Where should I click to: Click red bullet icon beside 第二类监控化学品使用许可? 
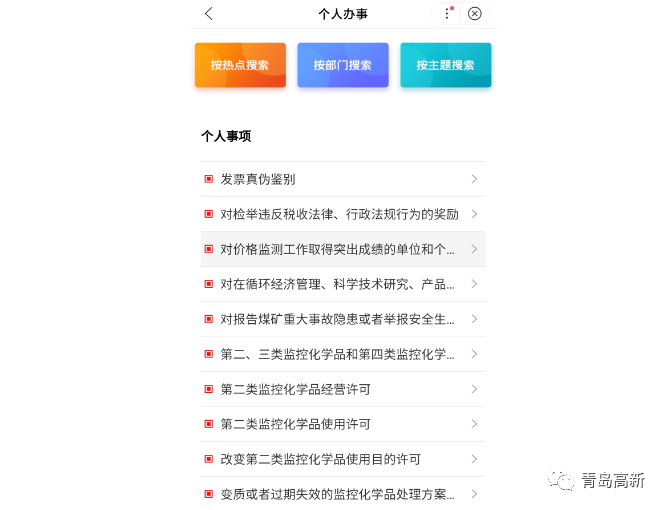pos(209,424)
